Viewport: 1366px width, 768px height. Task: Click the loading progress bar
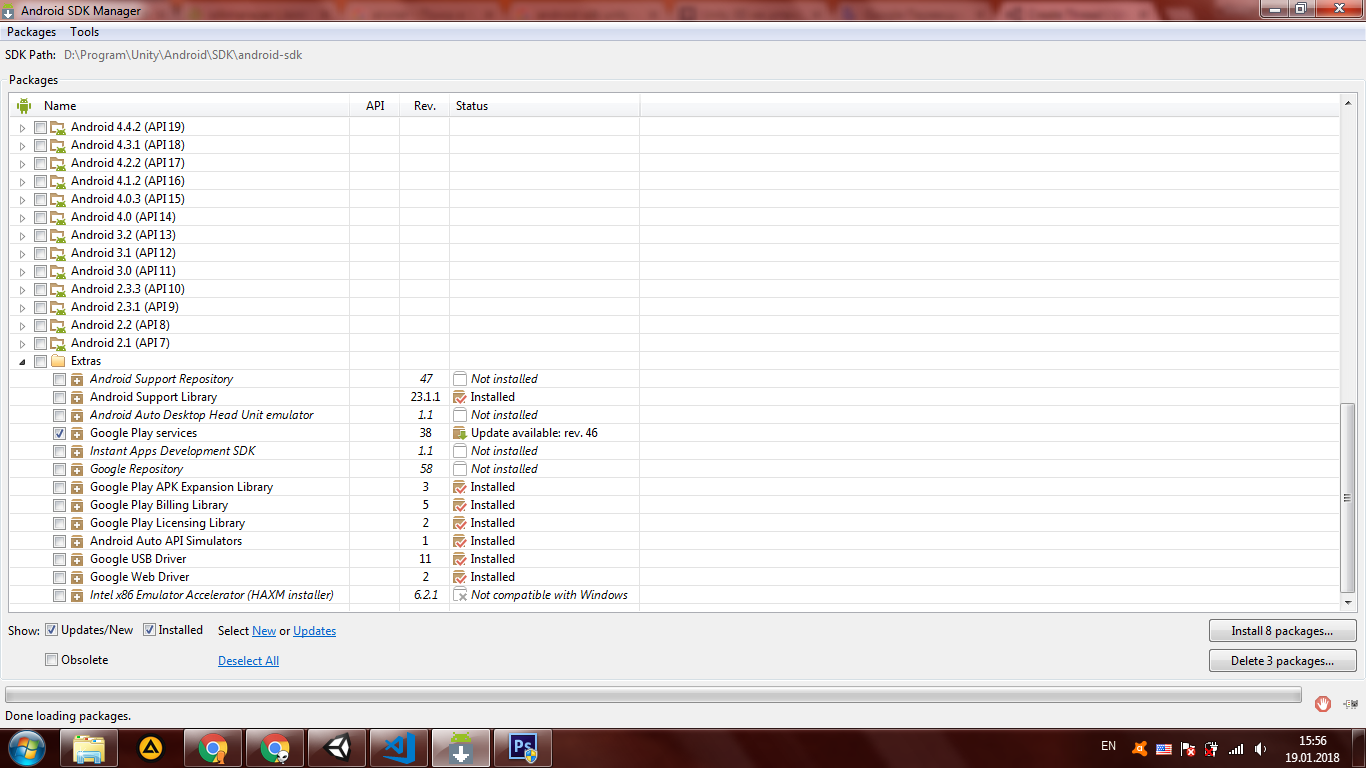654,694
